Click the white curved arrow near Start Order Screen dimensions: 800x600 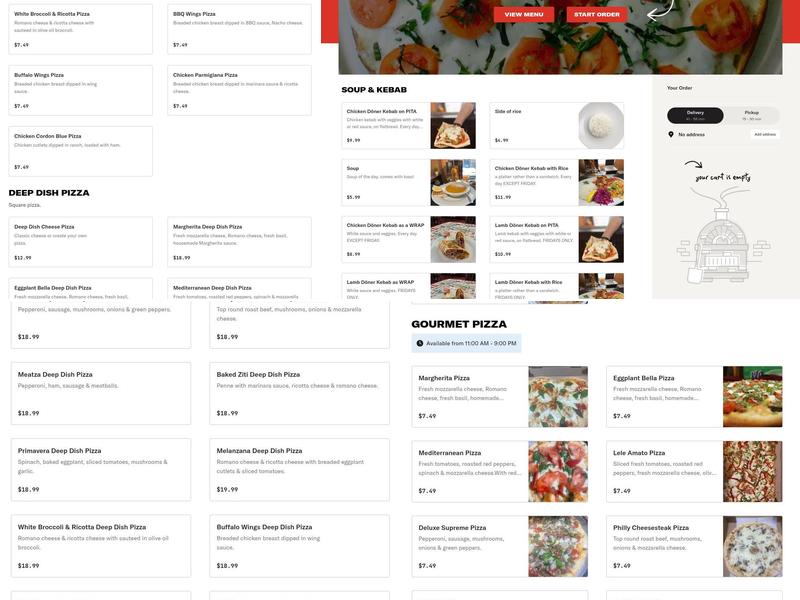click(661, 11)
